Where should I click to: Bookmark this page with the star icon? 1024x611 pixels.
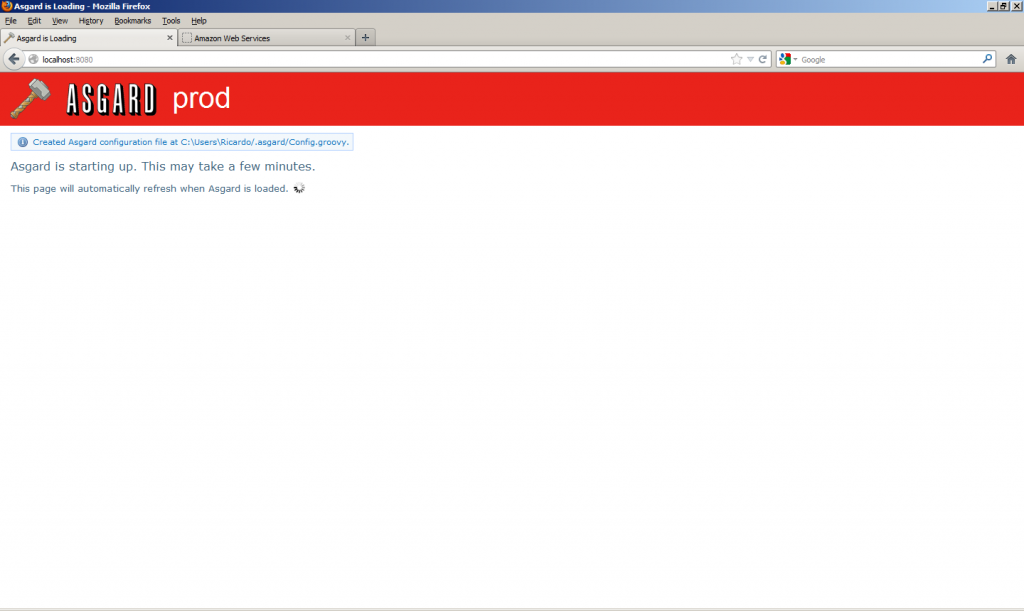(x=737, y=59)
